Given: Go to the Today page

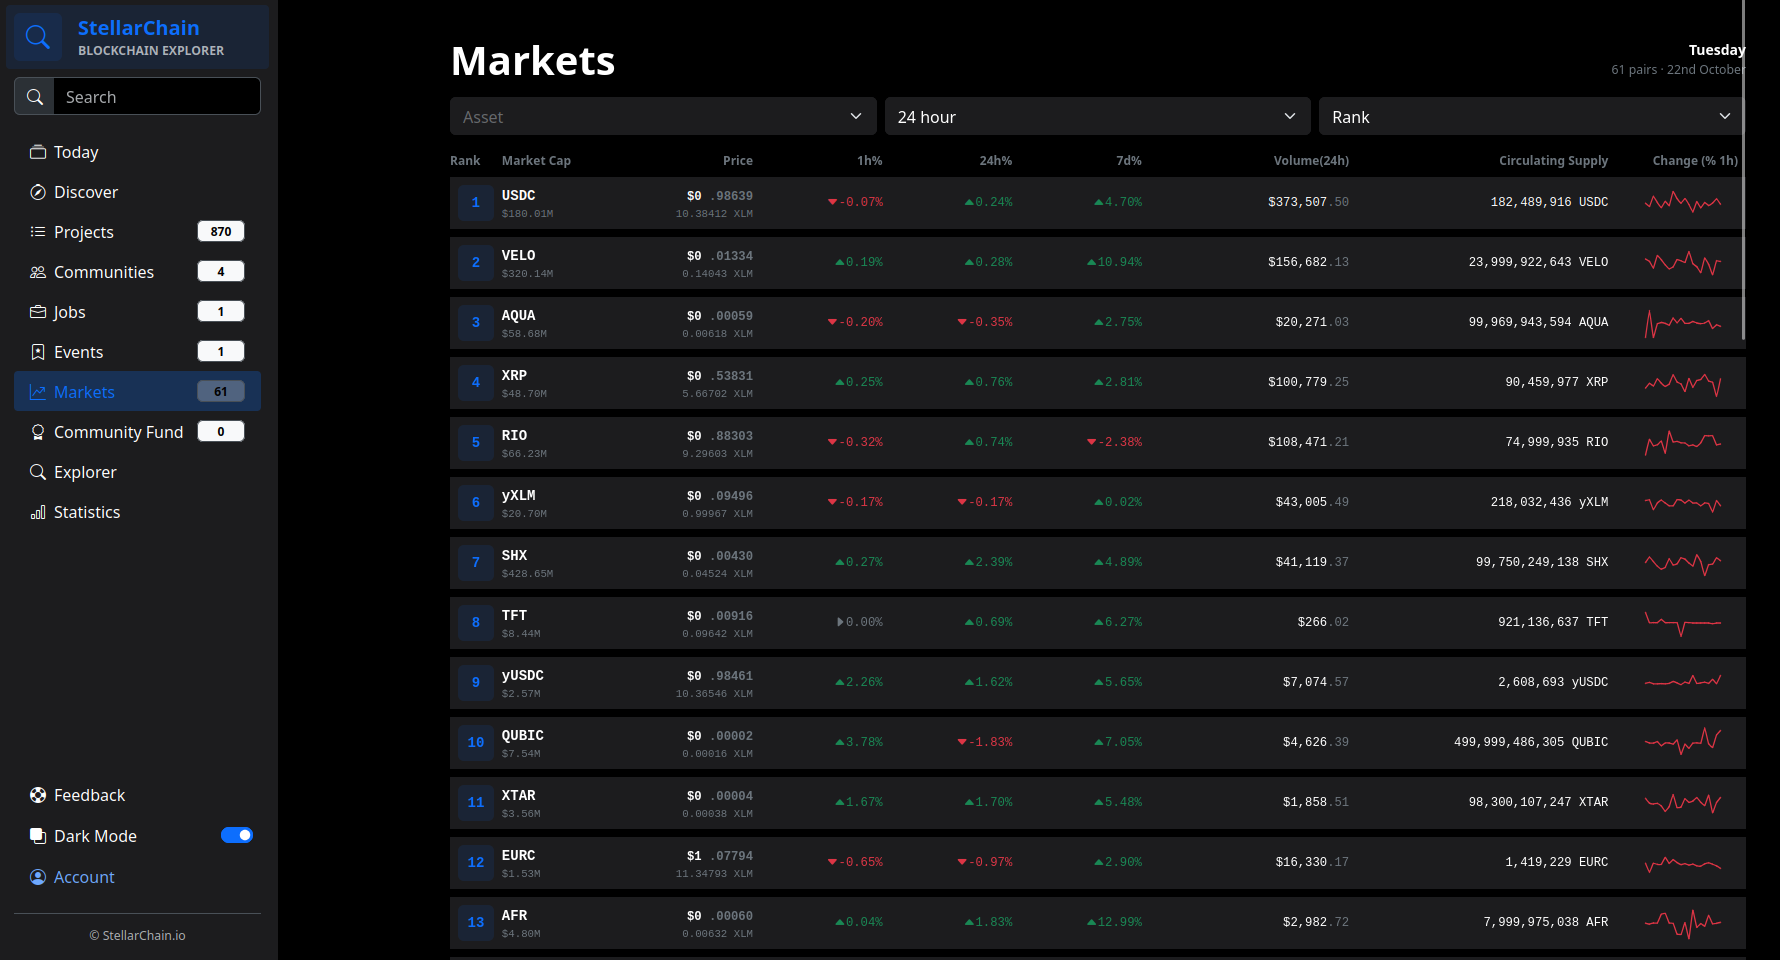Looking at the screenshot, I should (x=137, y=152).
